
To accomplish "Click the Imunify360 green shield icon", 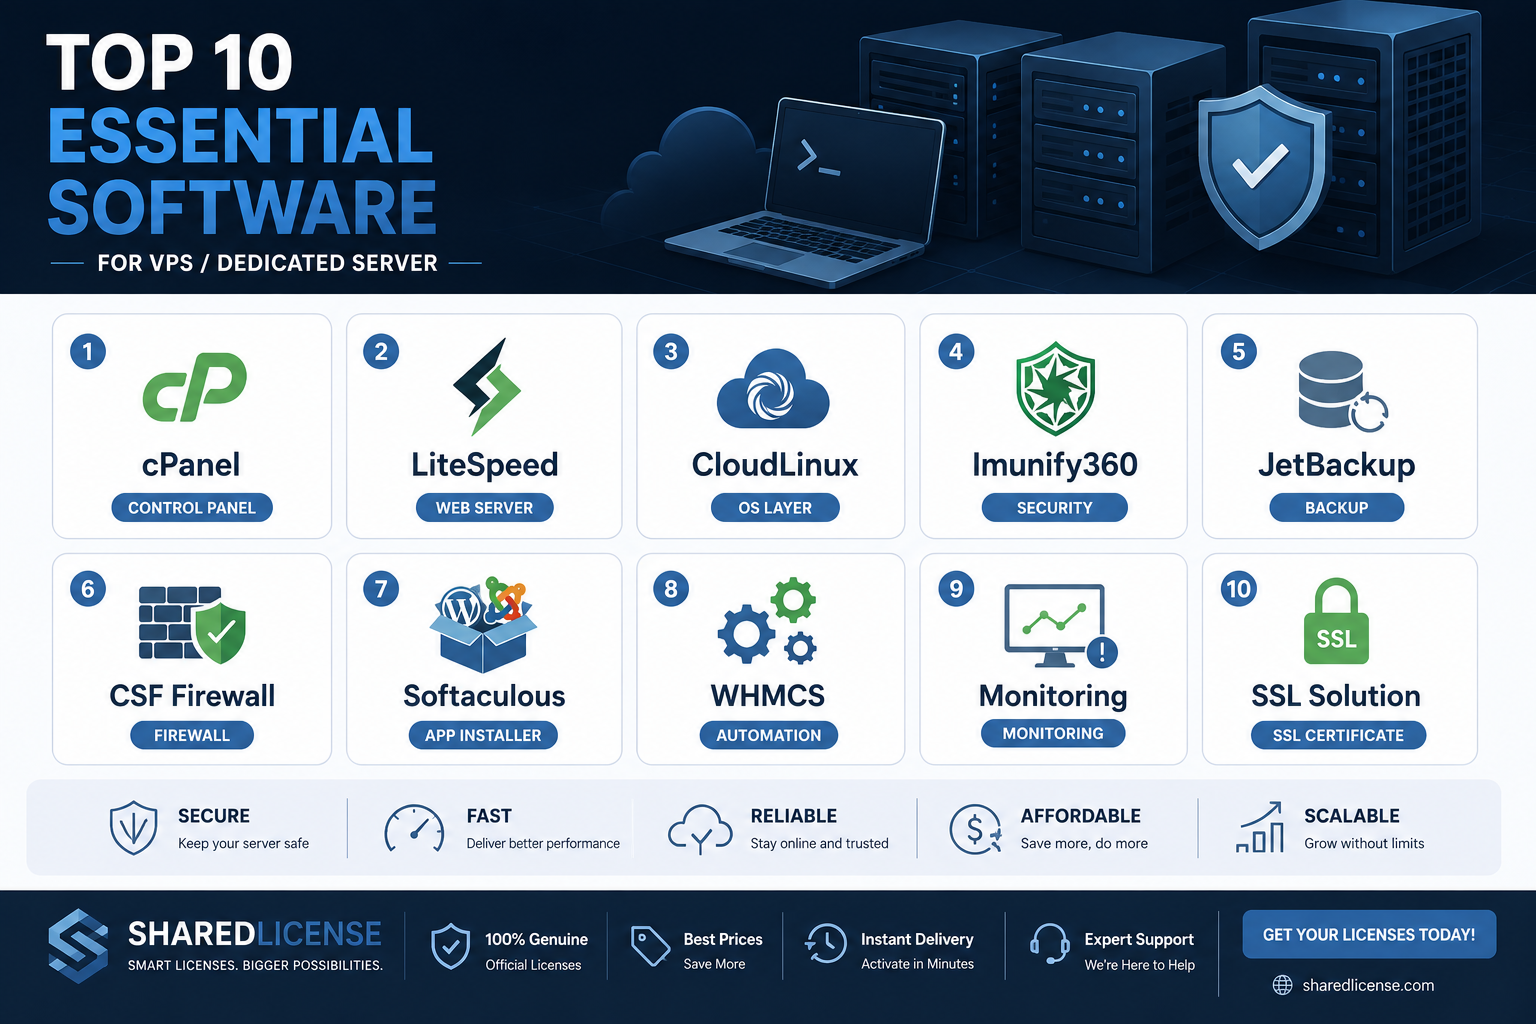I will [x=1055, y=388].
